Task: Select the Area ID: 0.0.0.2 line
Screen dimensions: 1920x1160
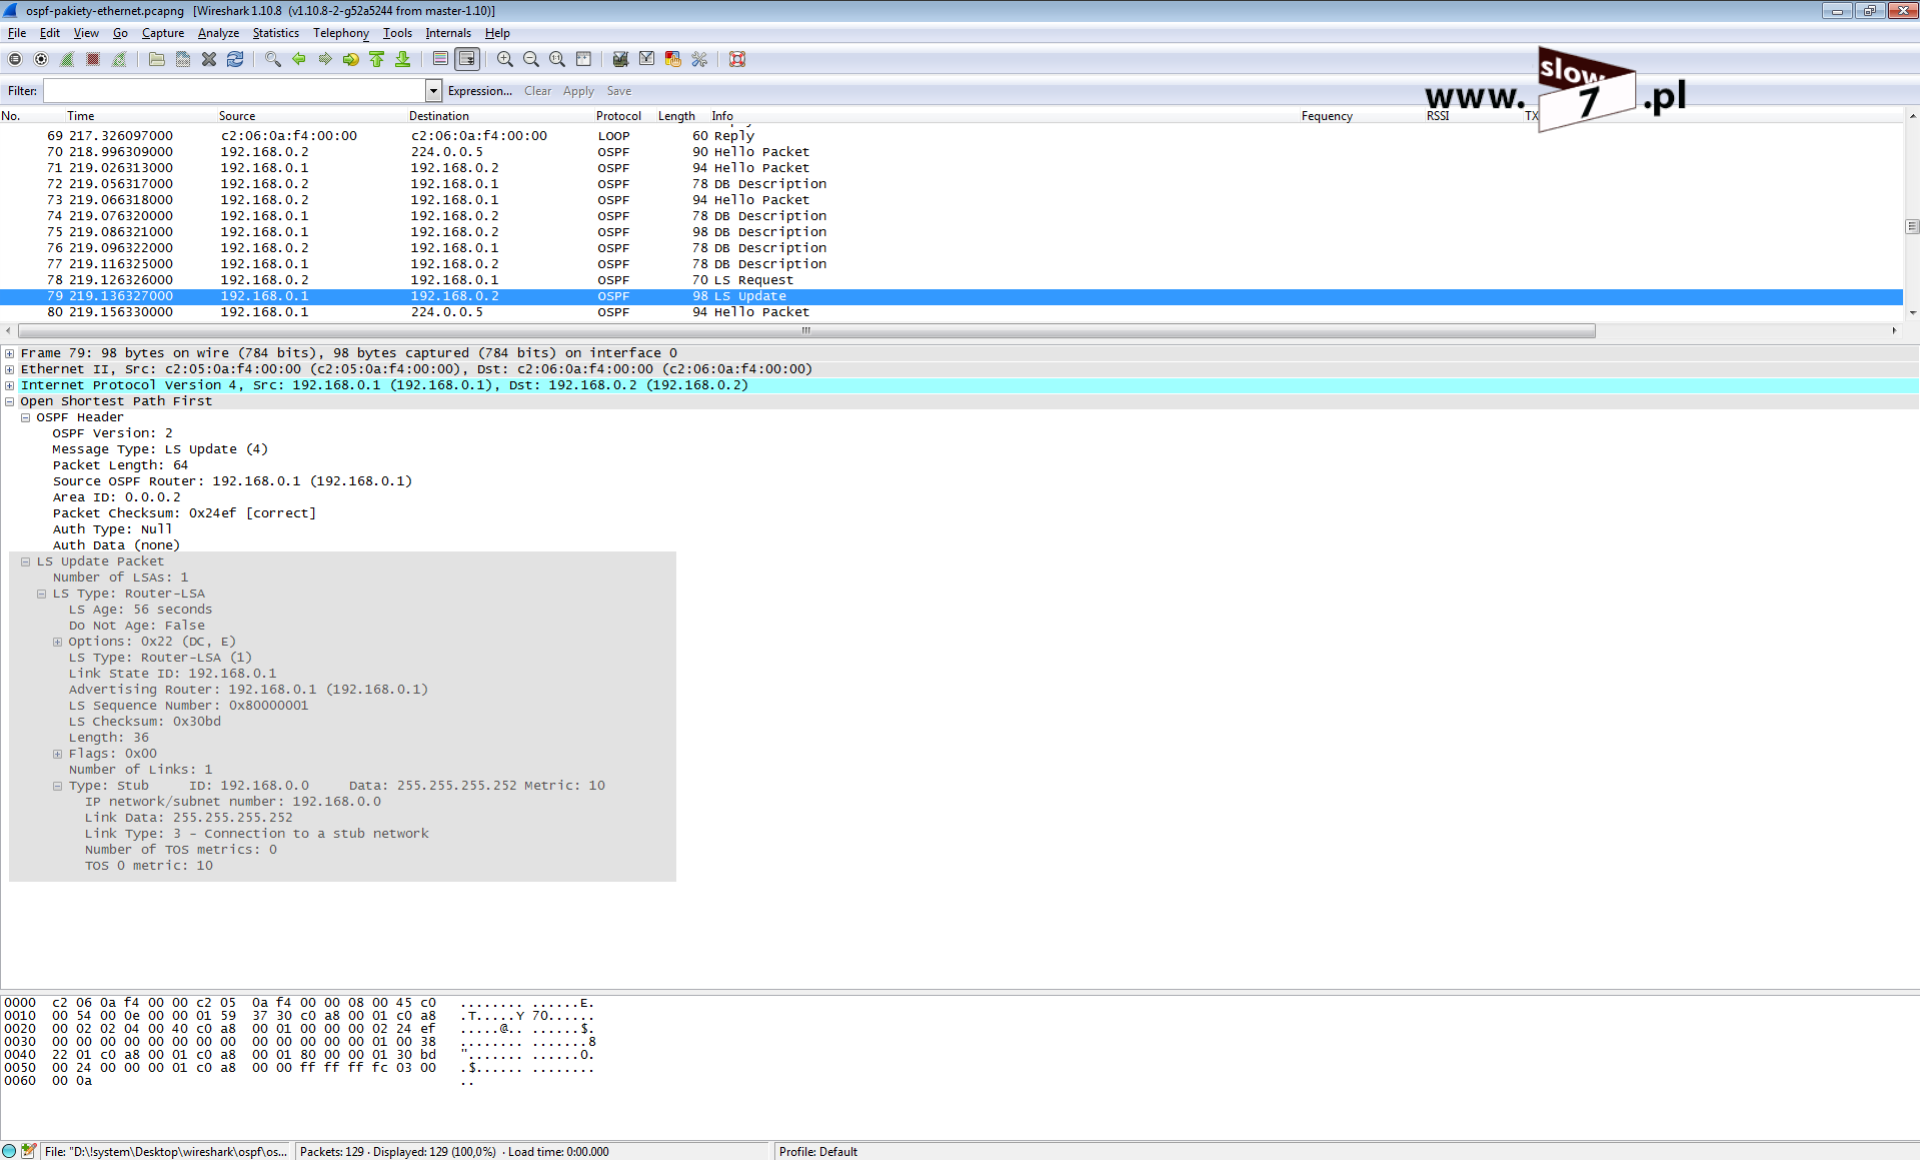Action: click(x=117, y=497)
